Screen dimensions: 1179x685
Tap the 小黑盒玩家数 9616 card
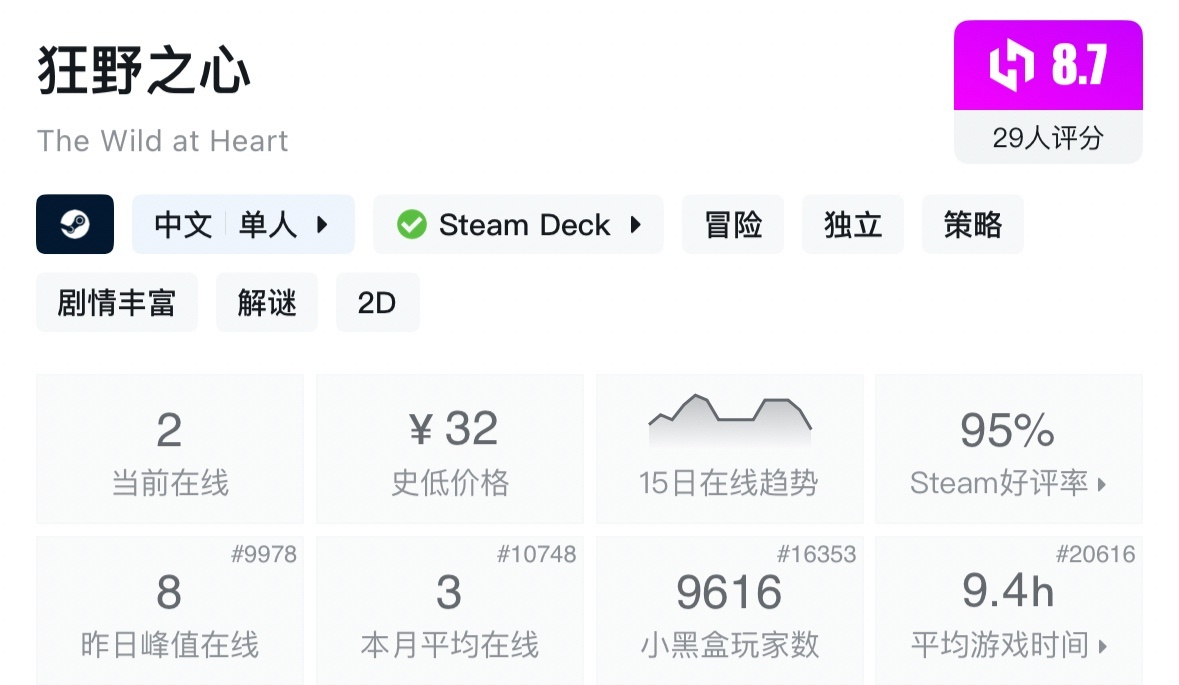tap(729, 610)
